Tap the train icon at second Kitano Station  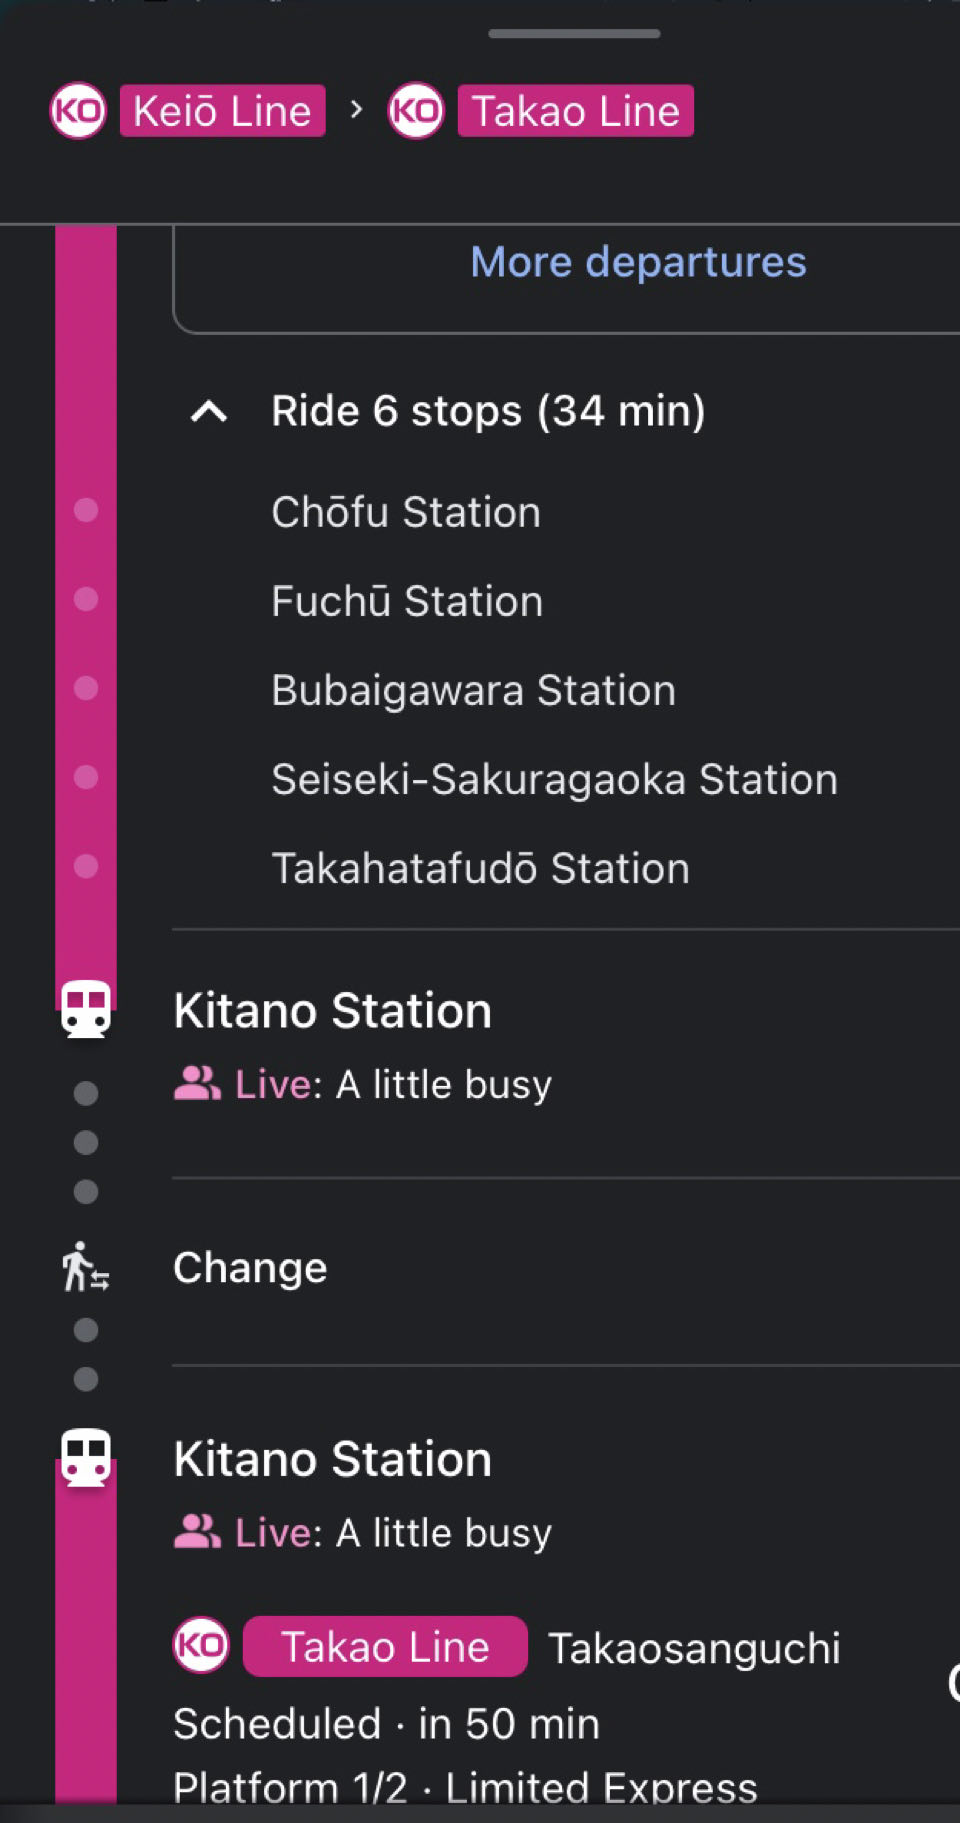(x=86, y=1458)
